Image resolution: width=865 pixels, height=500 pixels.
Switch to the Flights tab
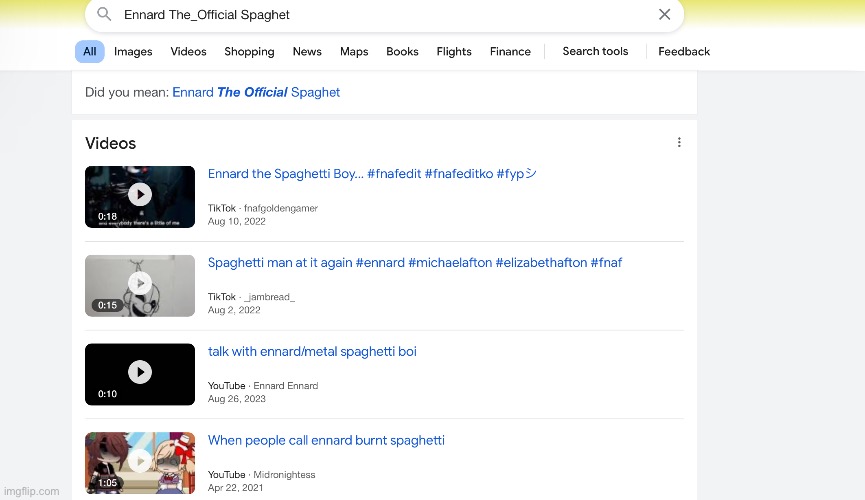click(x=454, y=52)
